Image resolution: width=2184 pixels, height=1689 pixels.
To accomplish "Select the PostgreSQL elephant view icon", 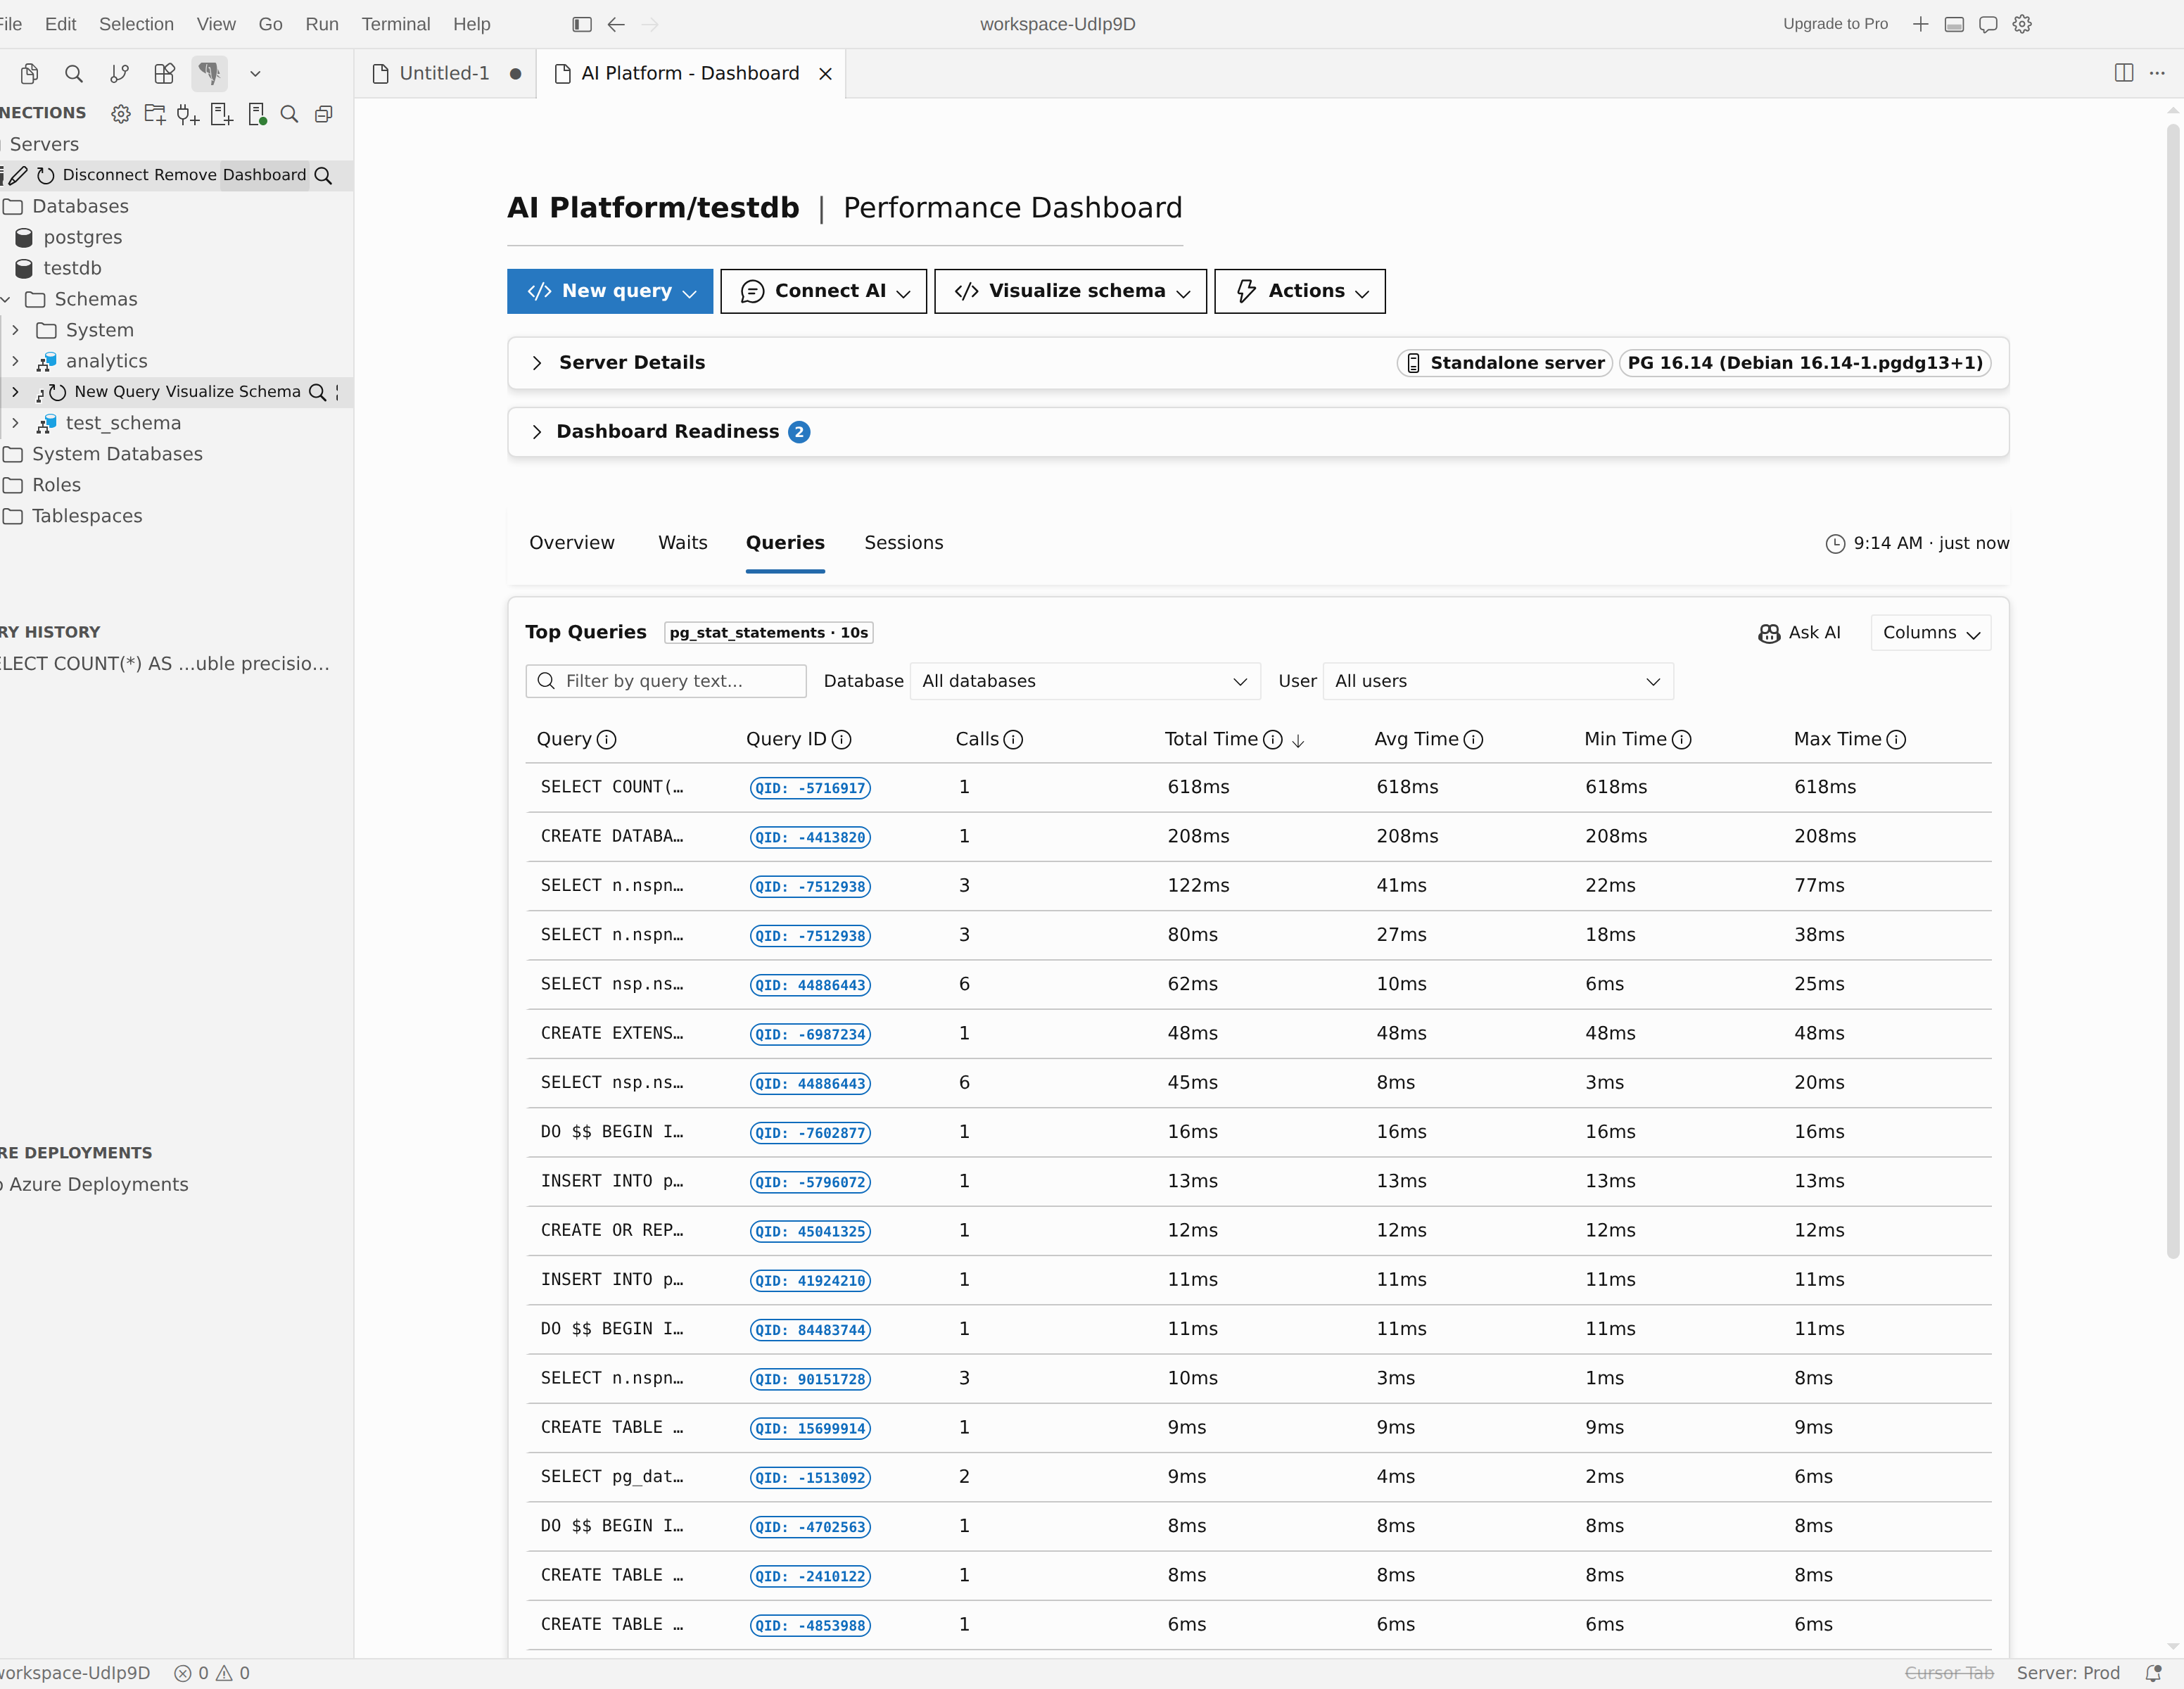I will [209, 73].
